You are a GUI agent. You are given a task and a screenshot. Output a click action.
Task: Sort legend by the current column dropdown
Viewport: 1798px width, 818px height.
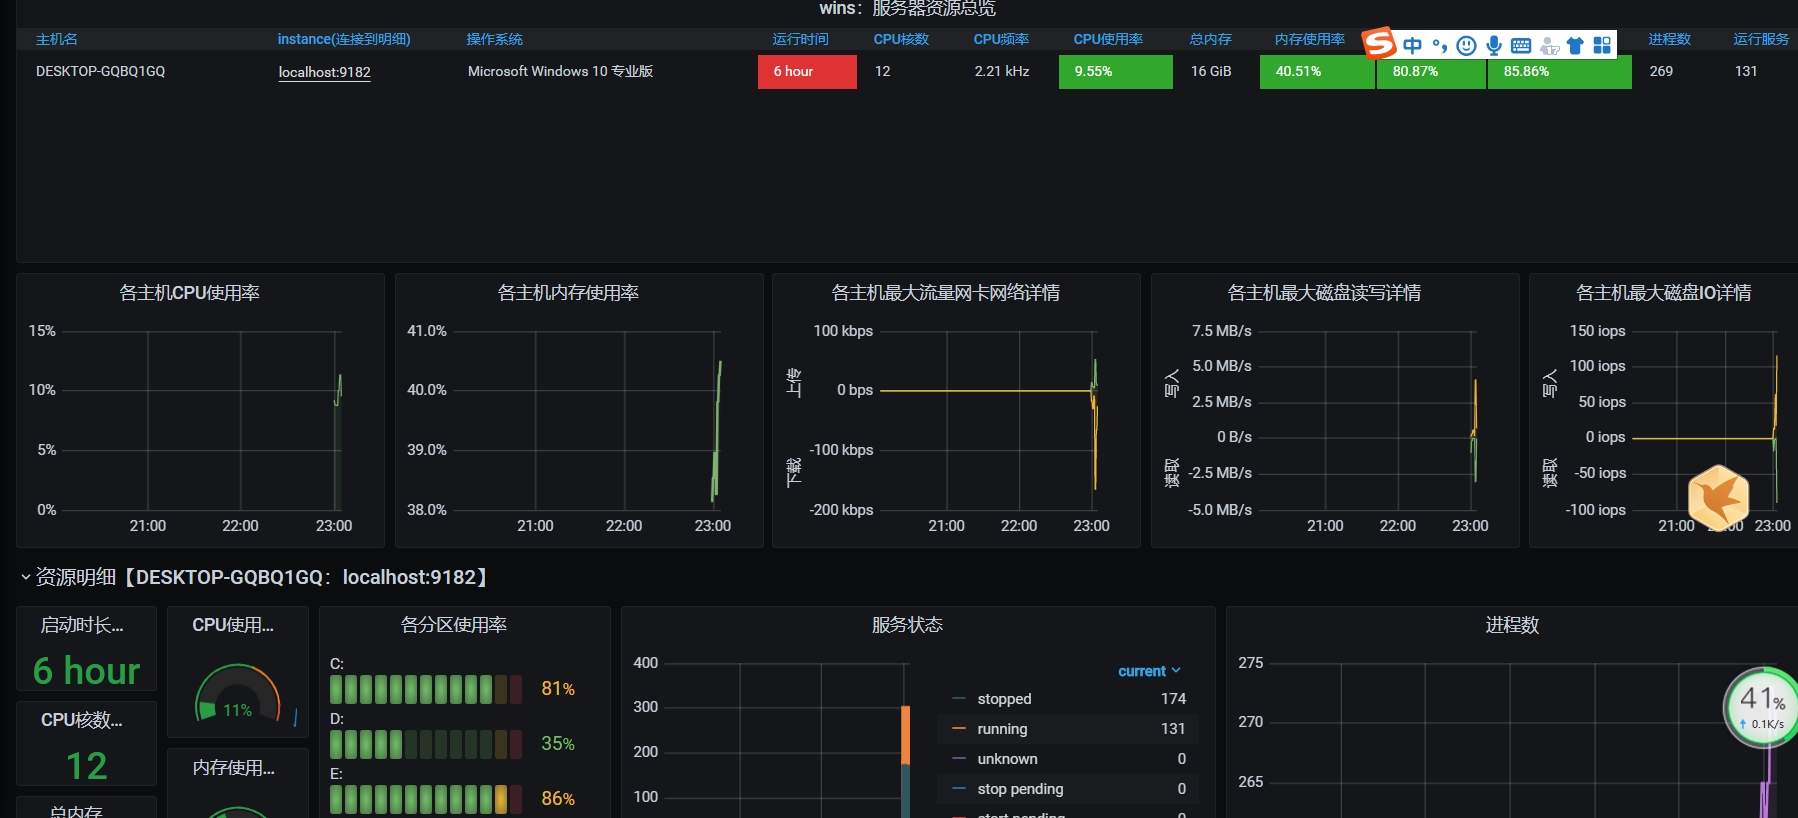click(x=1149, y=671)
